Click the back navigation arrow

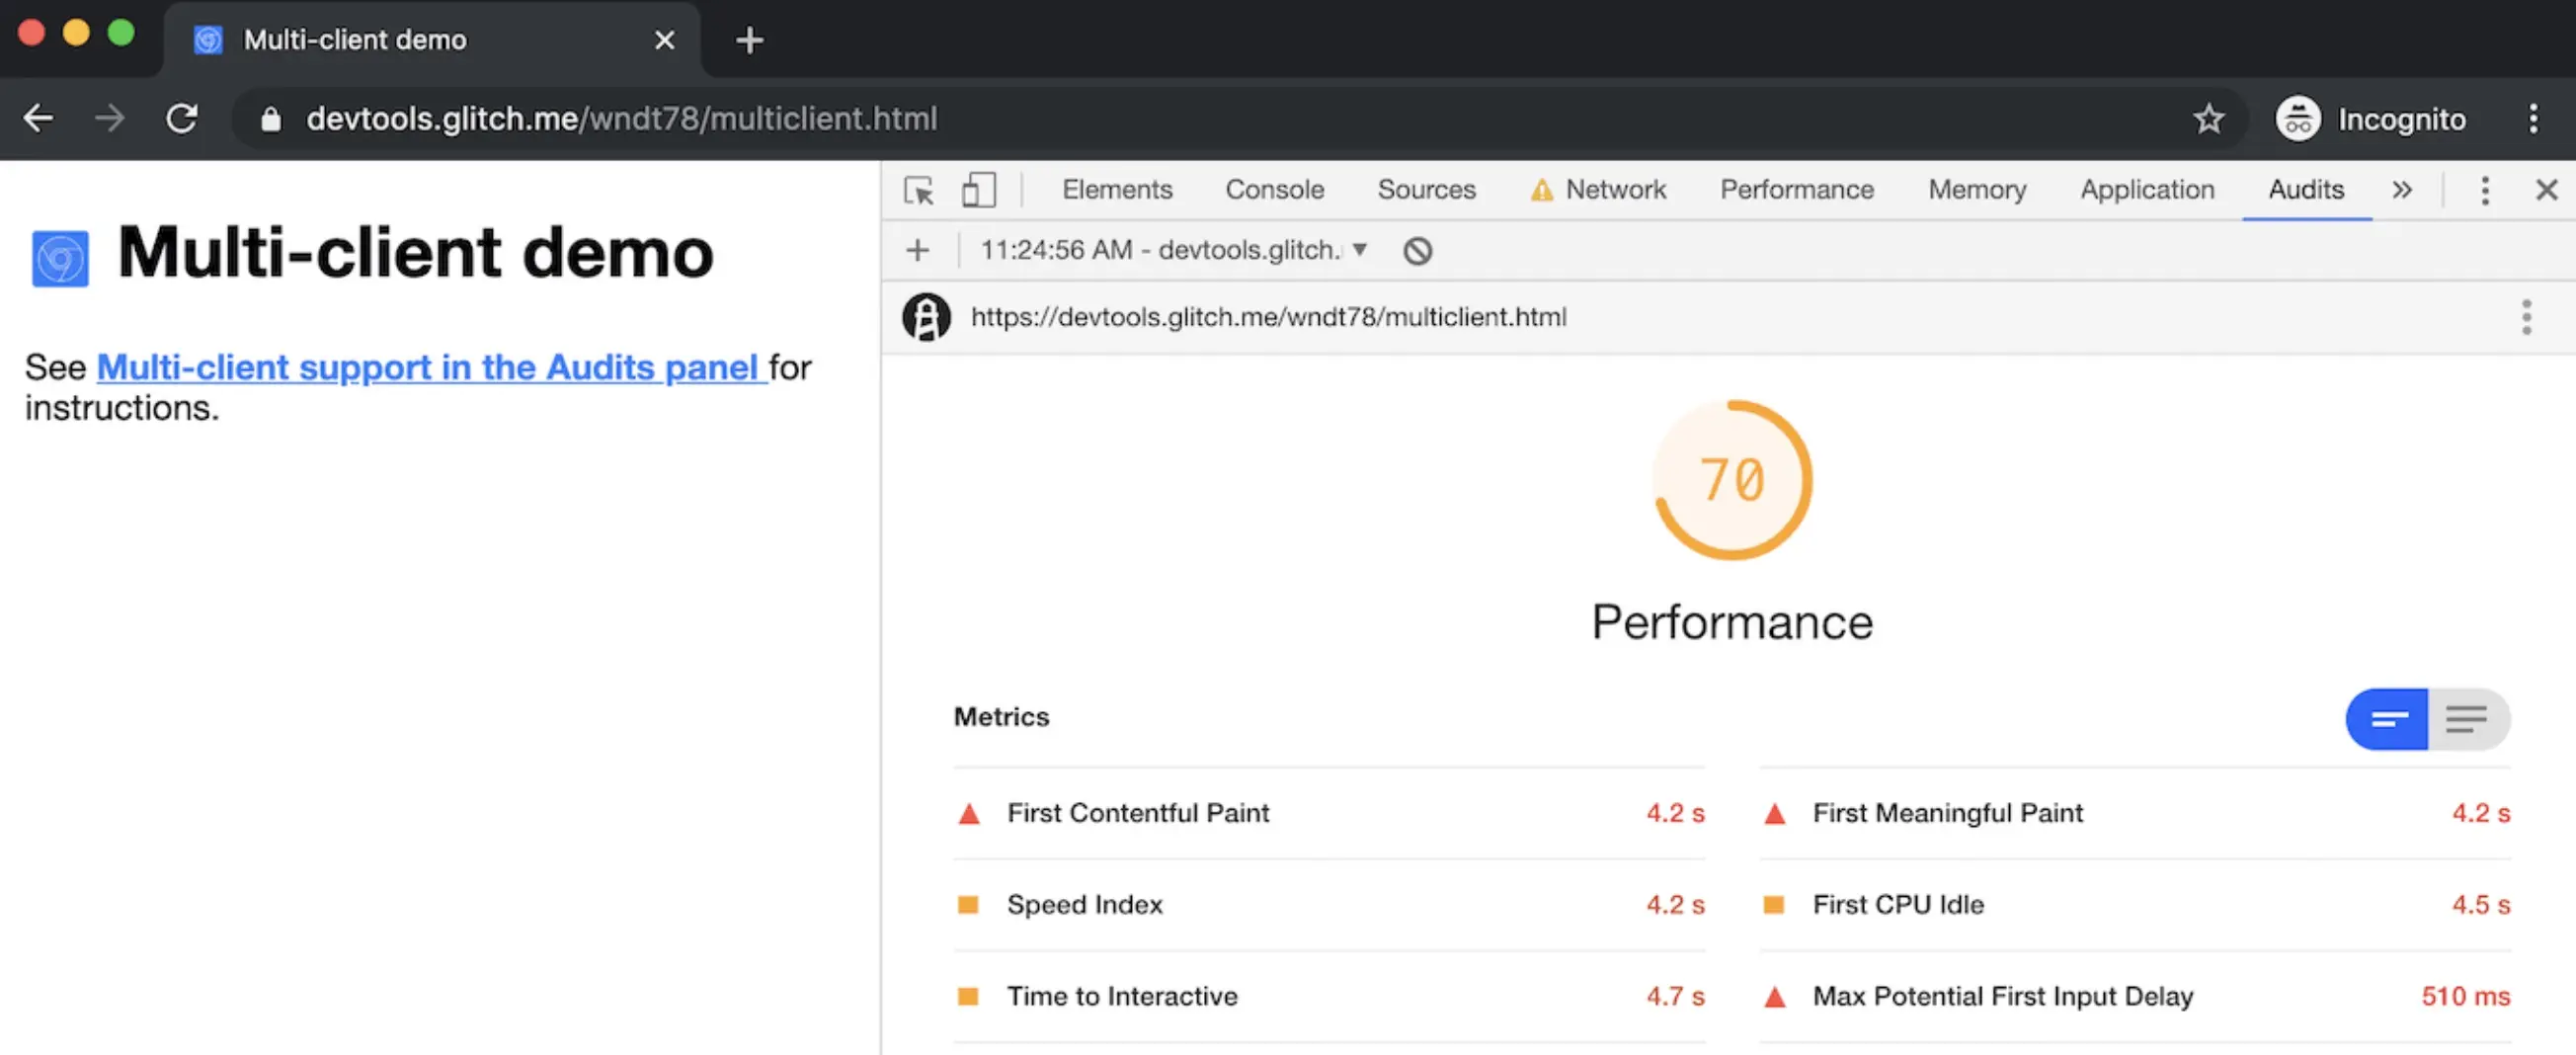point(38,119)
